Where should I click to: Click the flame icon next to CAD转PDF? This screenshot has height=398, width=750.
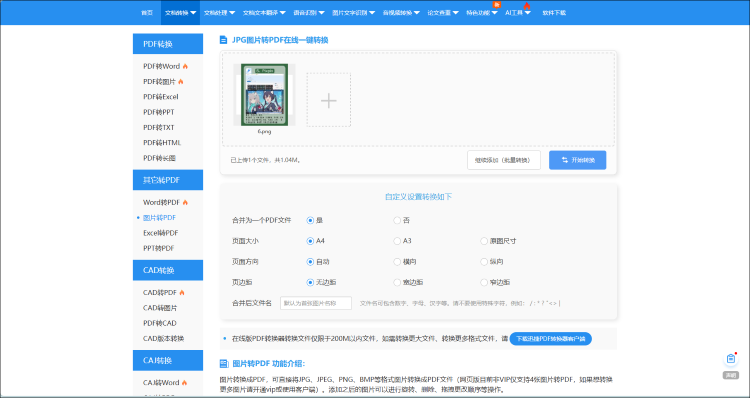coord(182,292)
